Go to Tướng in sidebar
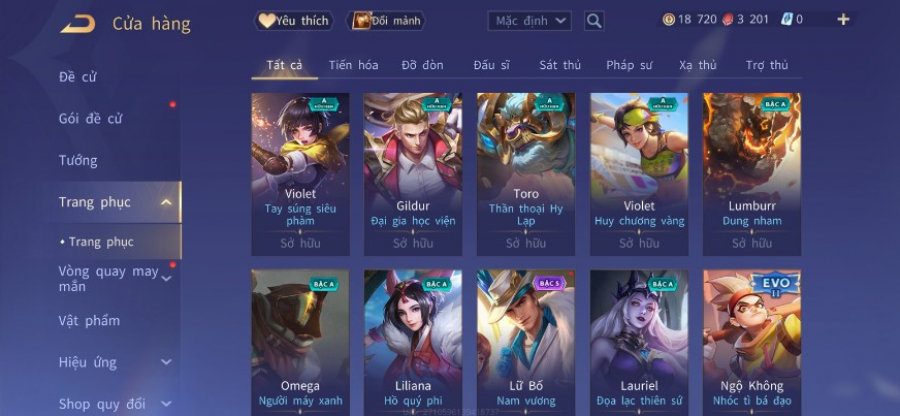Image resolution: width=900 pixels, height=416 pixels. pyautogui.click(x=78, y=160)
